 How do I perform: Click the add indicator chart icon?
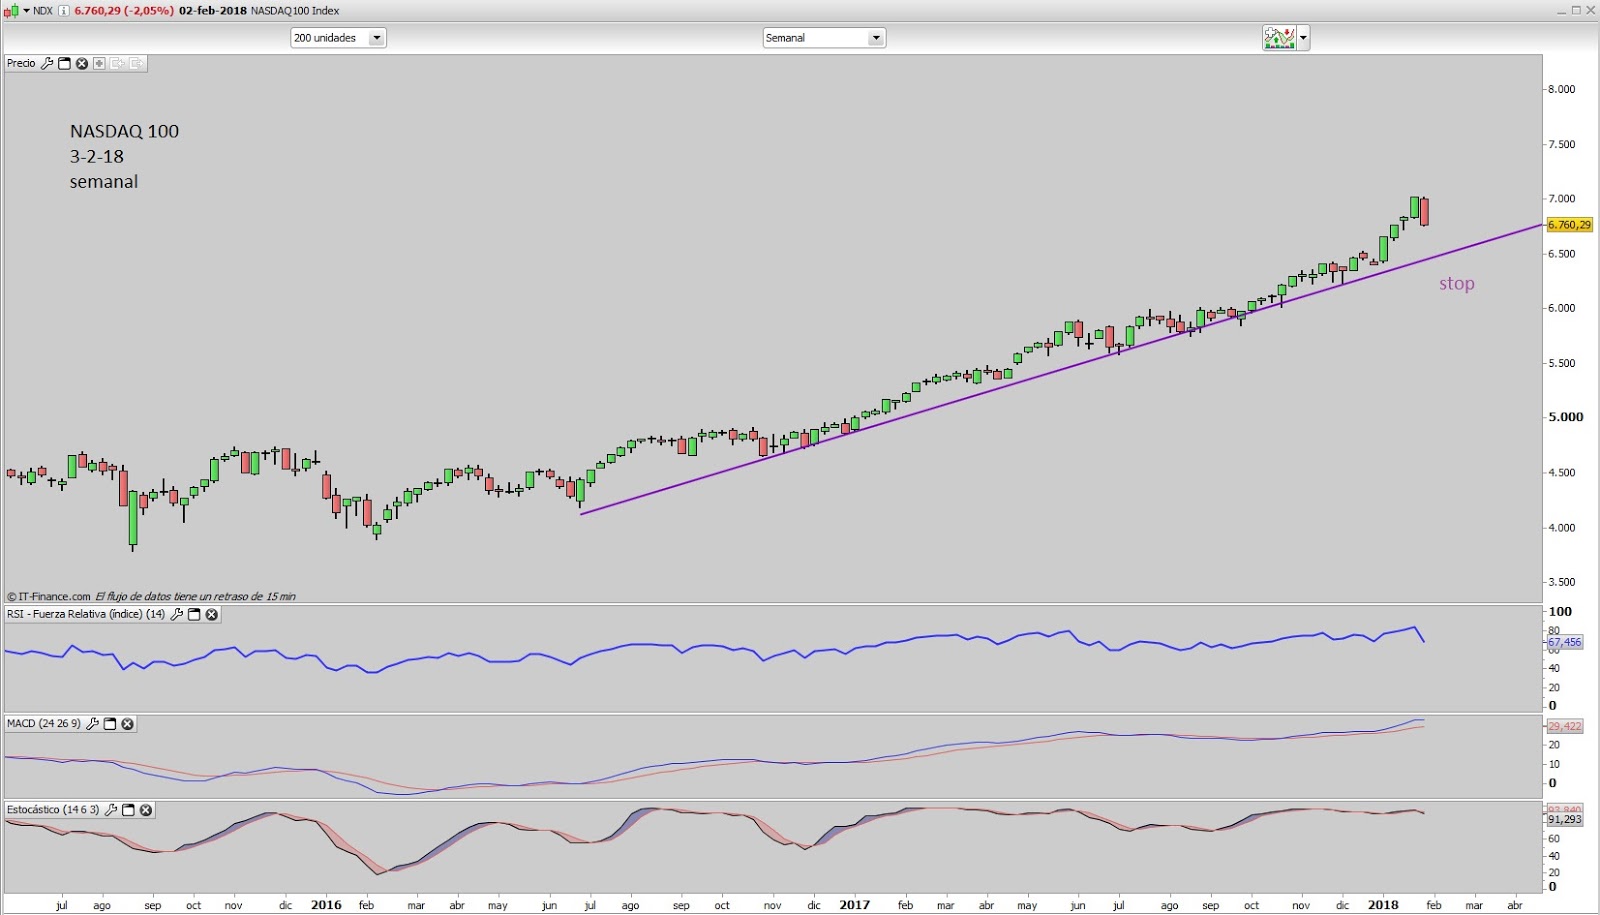1279,38
